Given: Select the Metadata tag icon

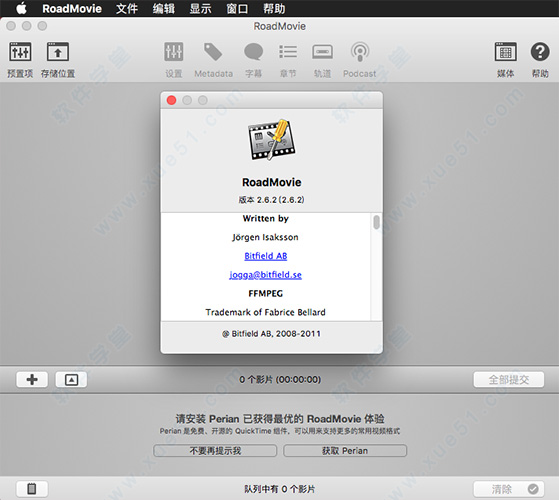Looking at the screenshot, I should pos(213,52).
